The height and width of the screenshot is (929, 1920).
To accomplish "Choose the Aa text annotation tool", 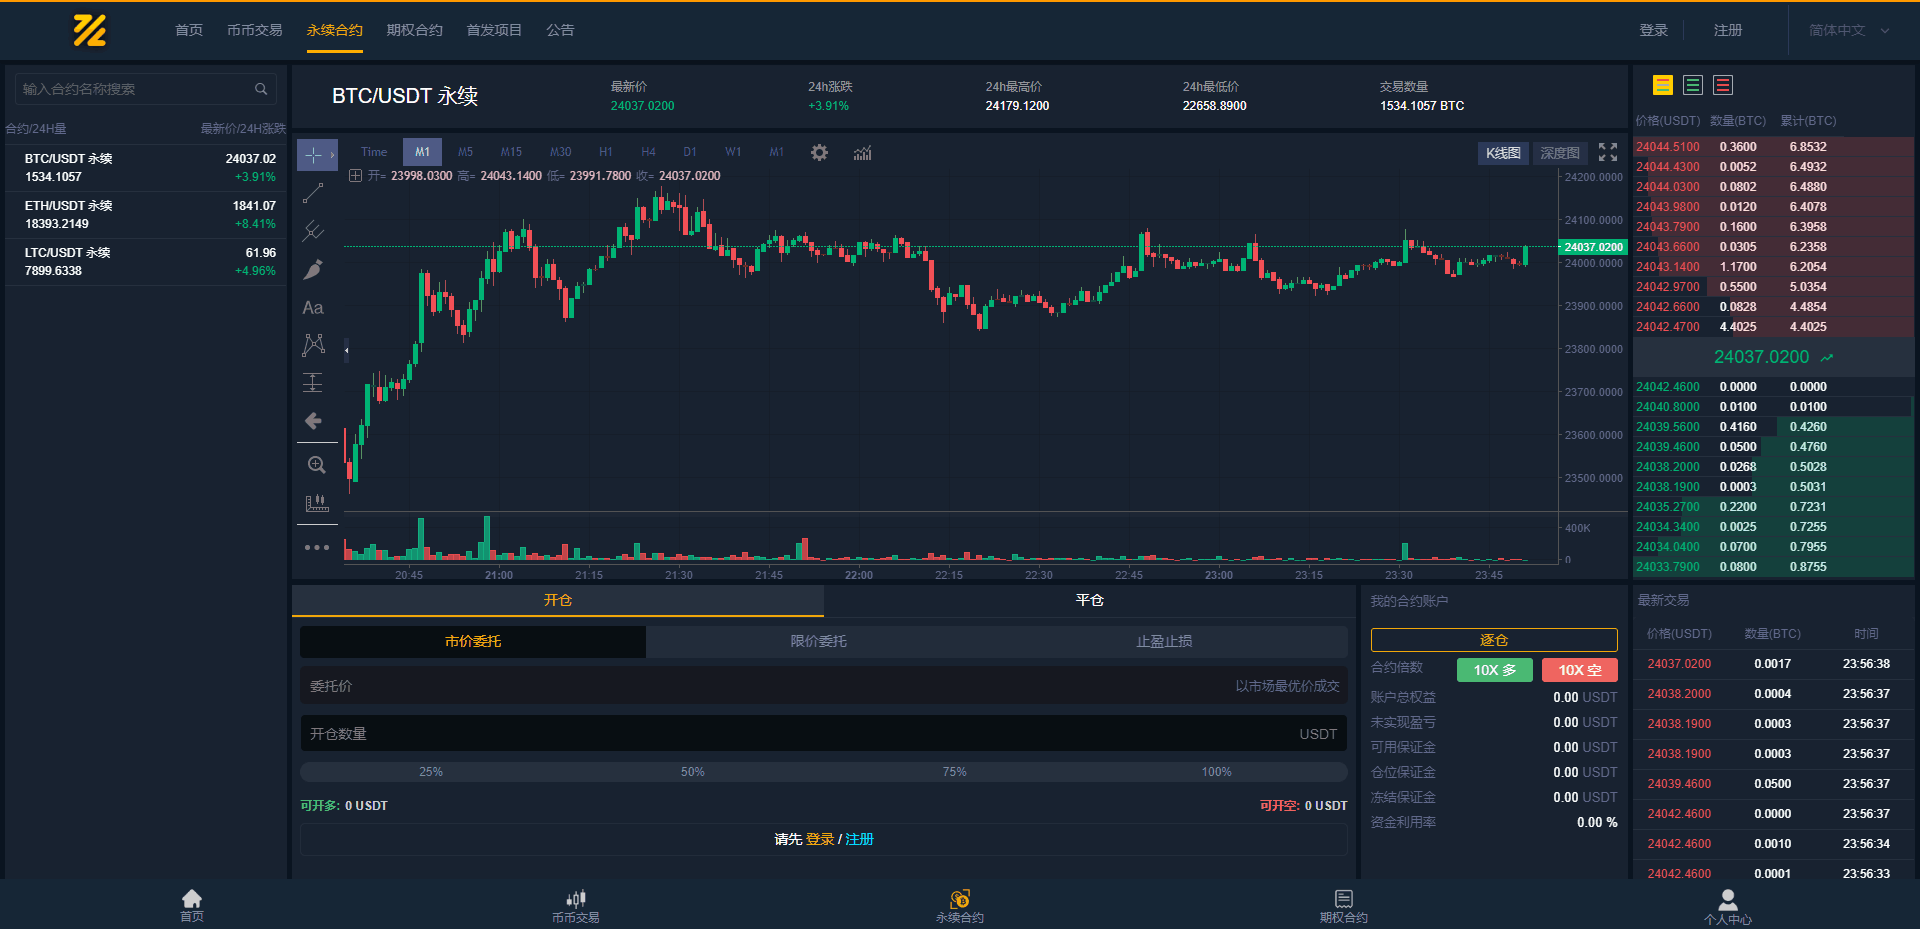I will (x=313, y=308).
